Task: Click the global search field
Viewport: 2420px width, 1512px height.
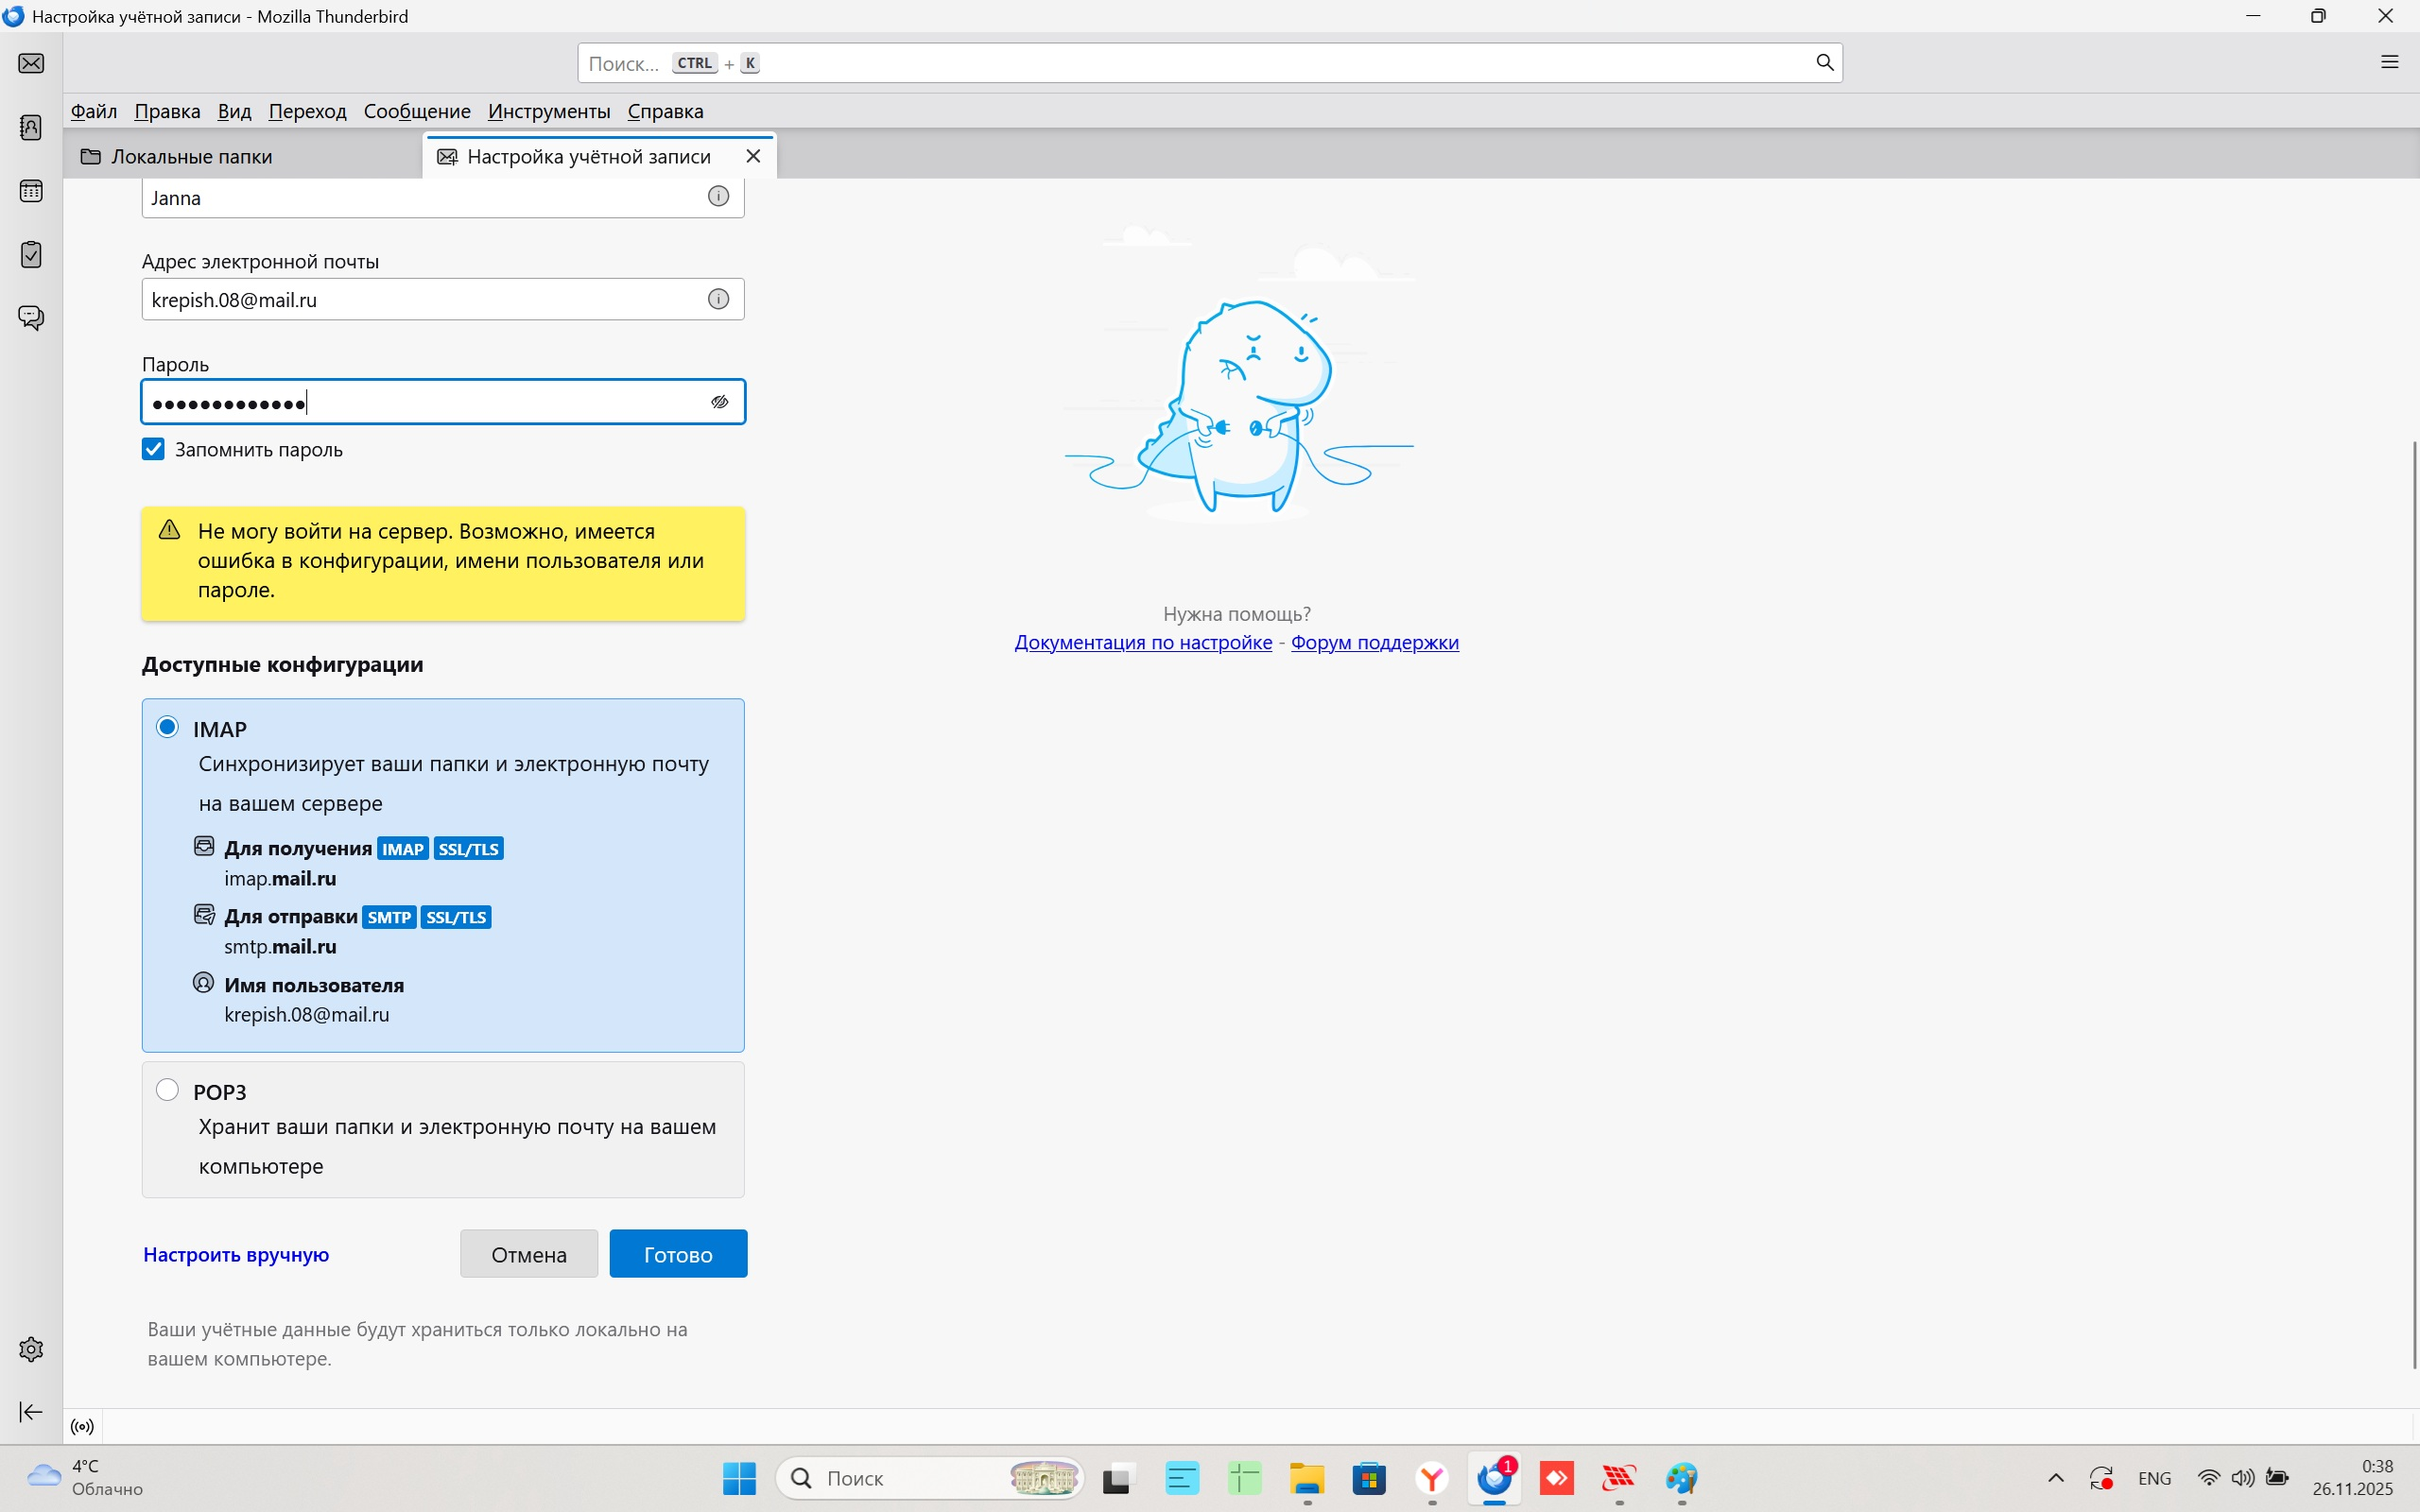Action: point(1200,63)
